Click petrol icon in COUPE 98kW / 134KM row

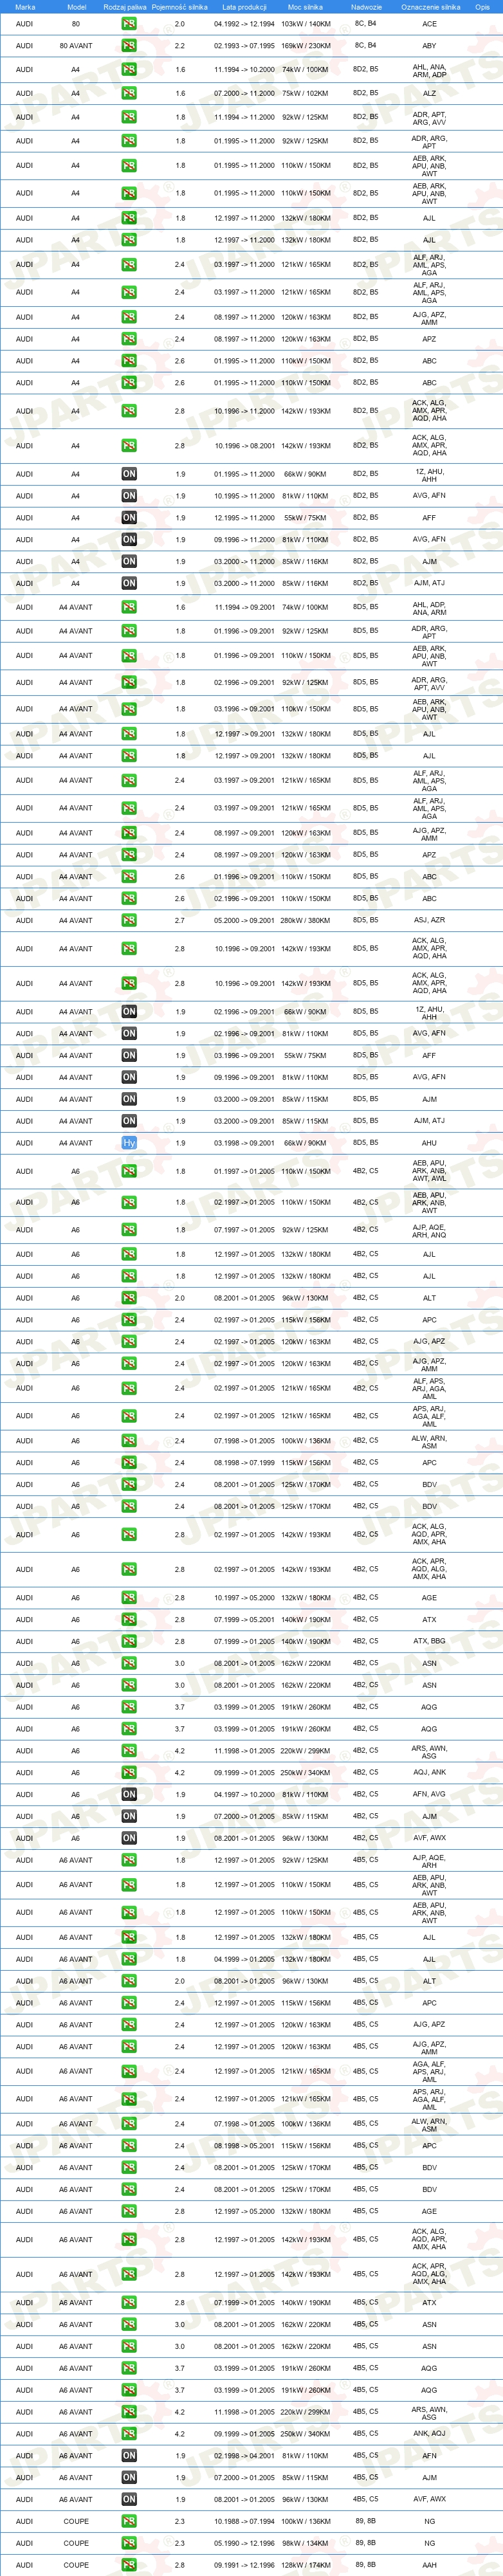pyautogui.click(x=129, y=2544)
